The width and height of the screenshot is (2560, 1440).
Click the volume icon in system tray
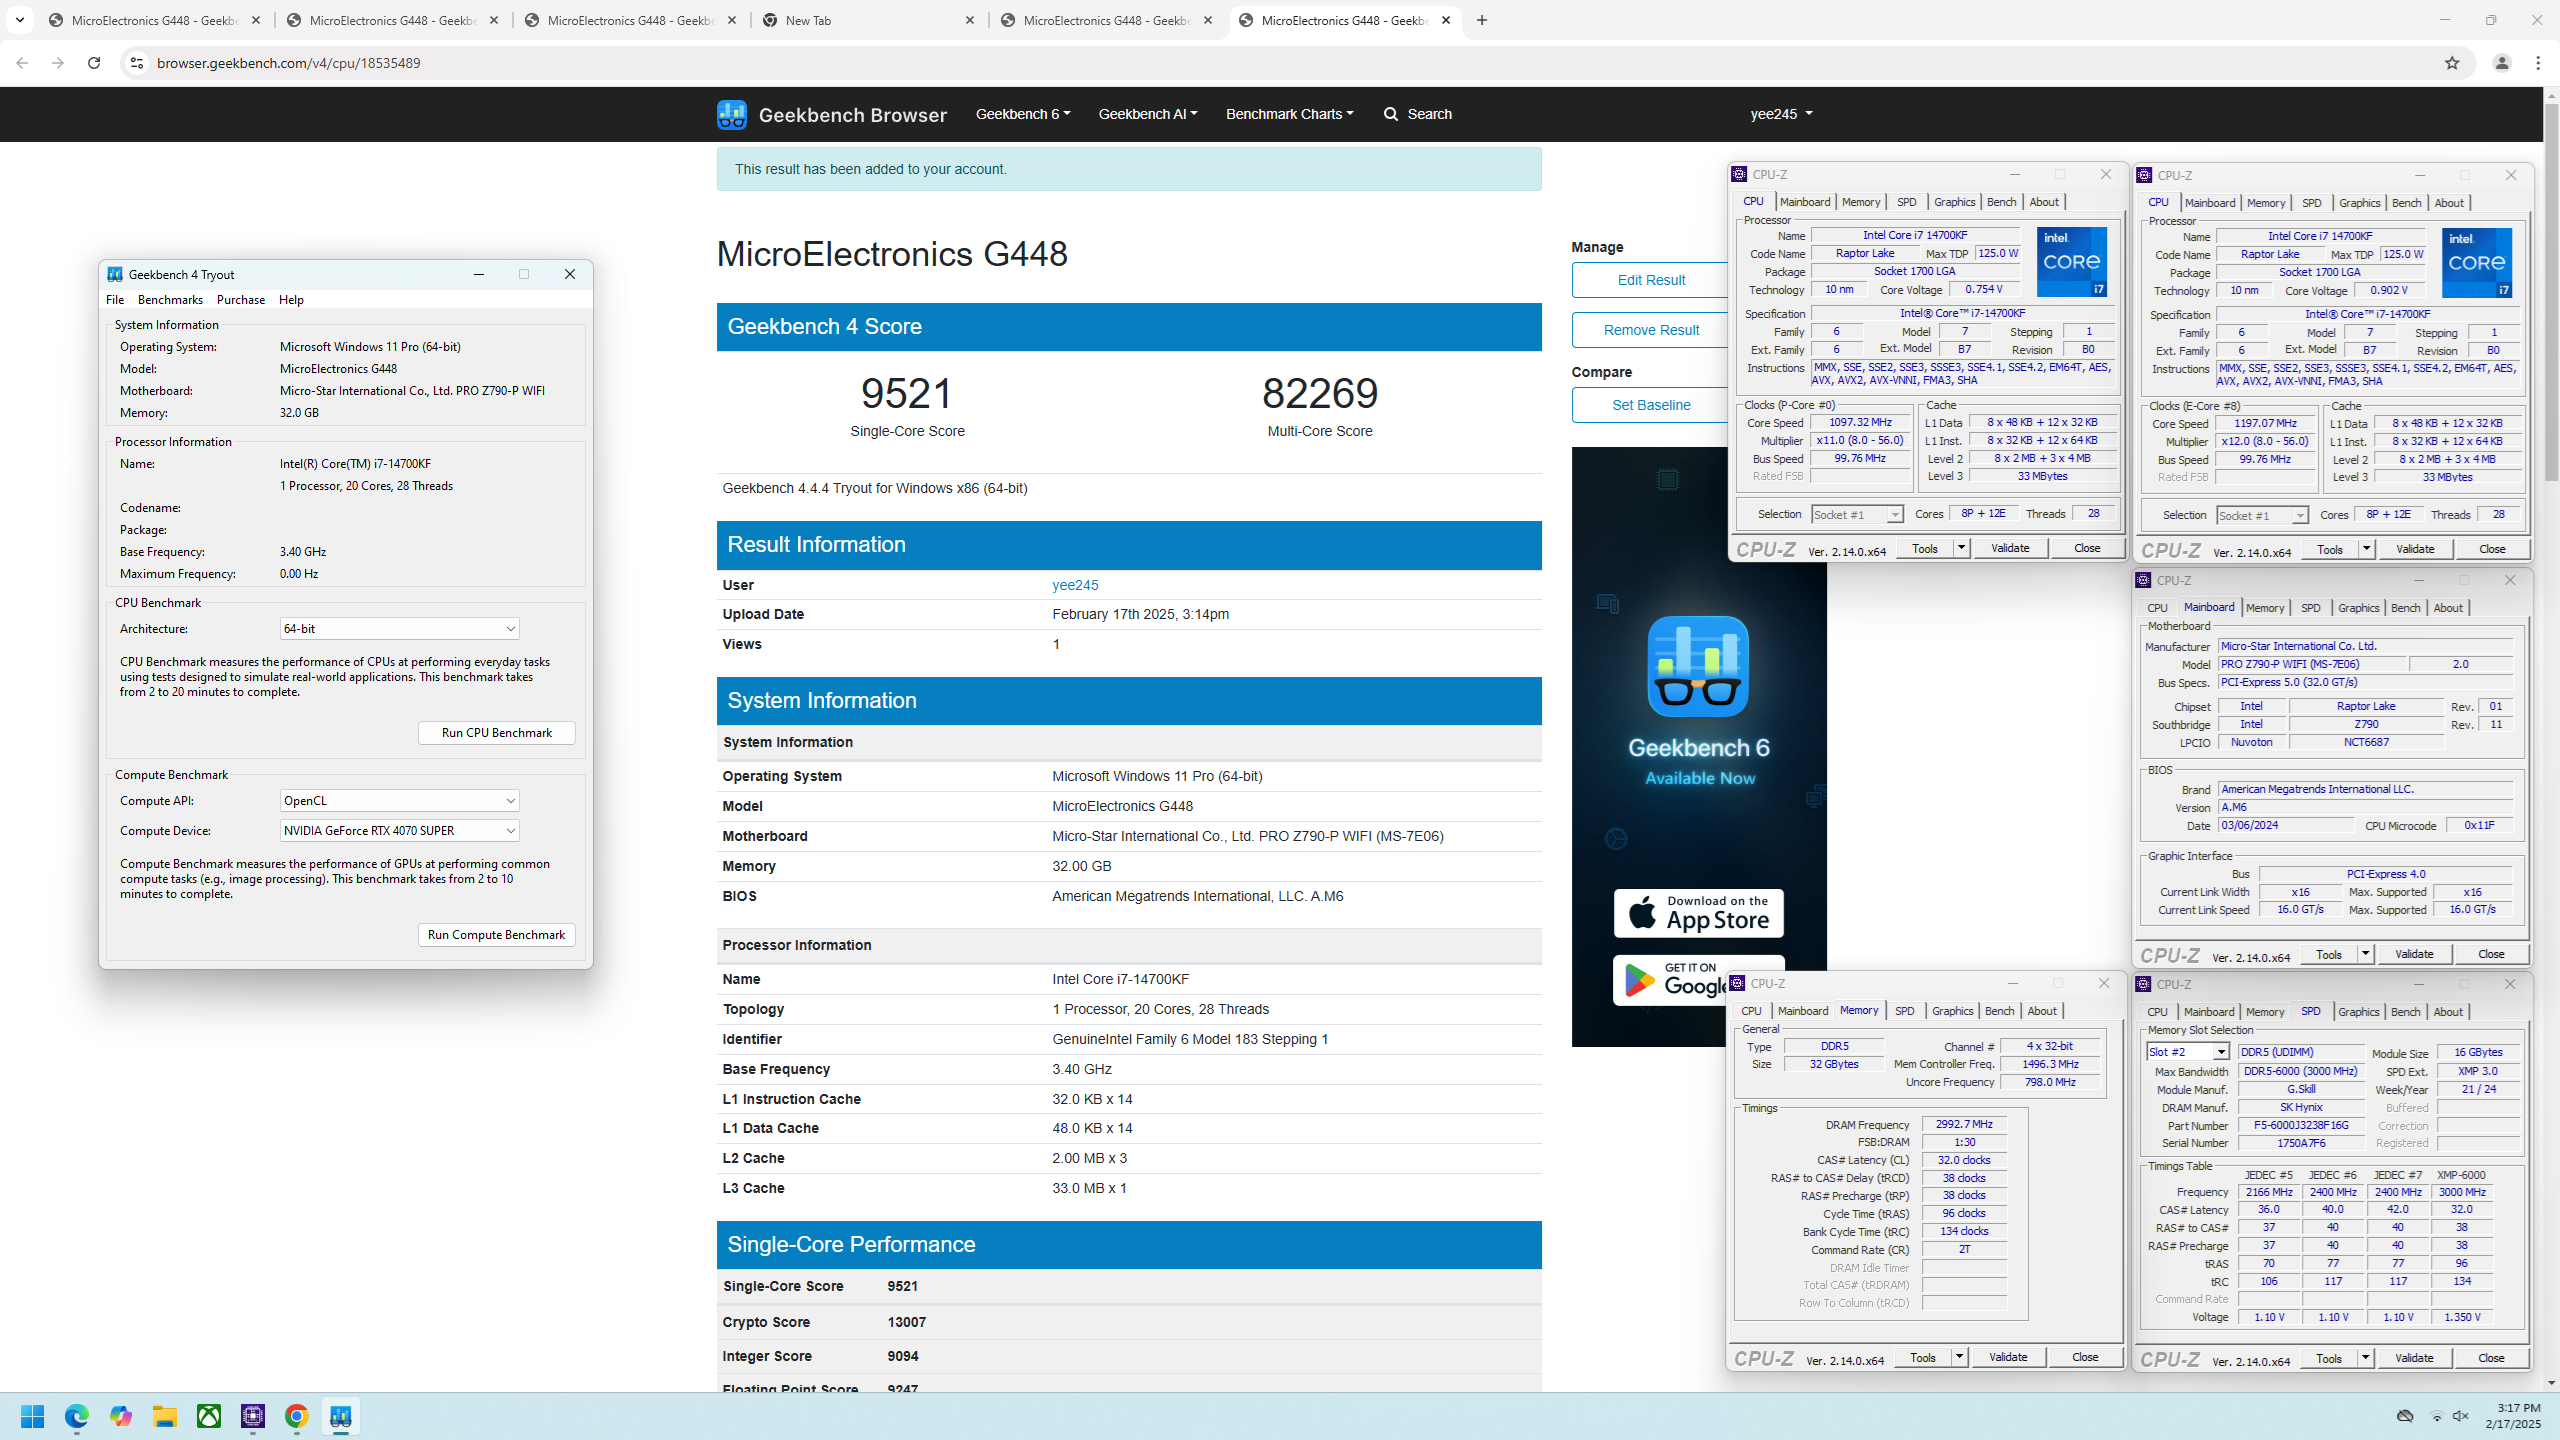[x=2460, y=1416]
